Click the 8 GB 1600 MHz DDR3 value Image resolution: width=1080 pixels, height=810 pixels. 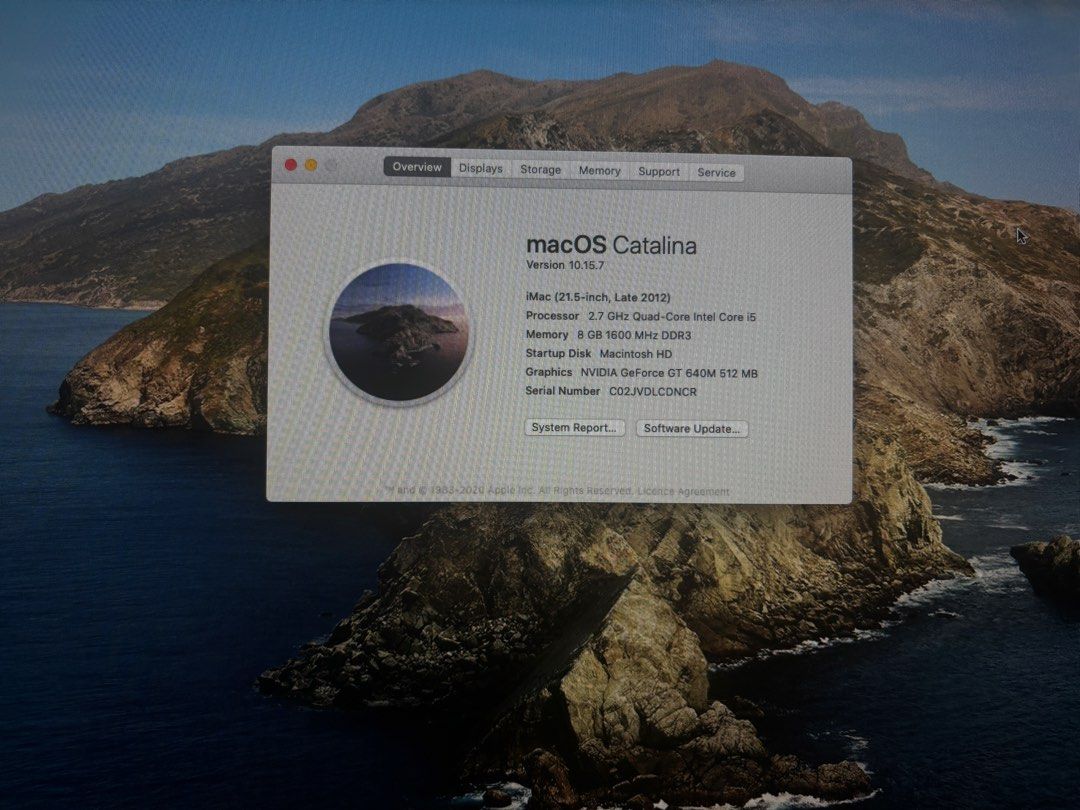tap(634, 335)
